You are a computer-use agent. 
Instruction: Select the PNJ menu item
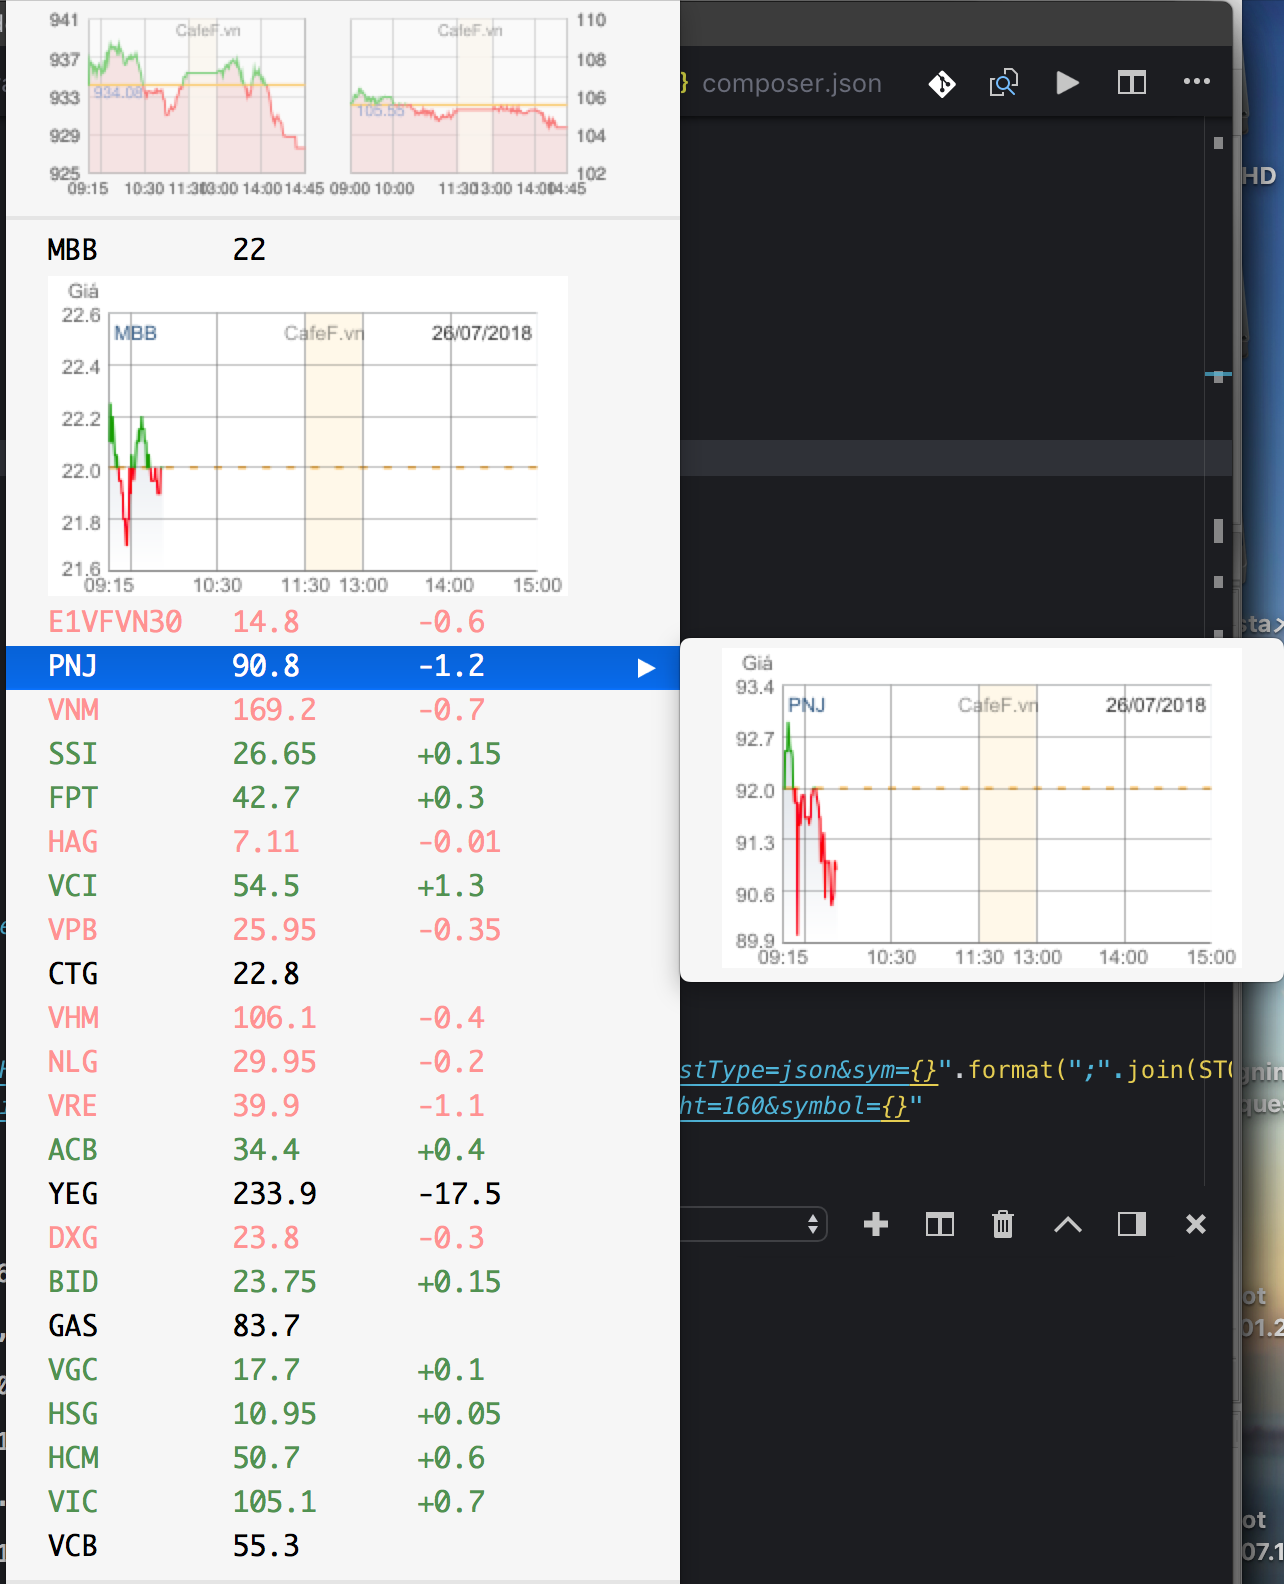coord(343,667)
